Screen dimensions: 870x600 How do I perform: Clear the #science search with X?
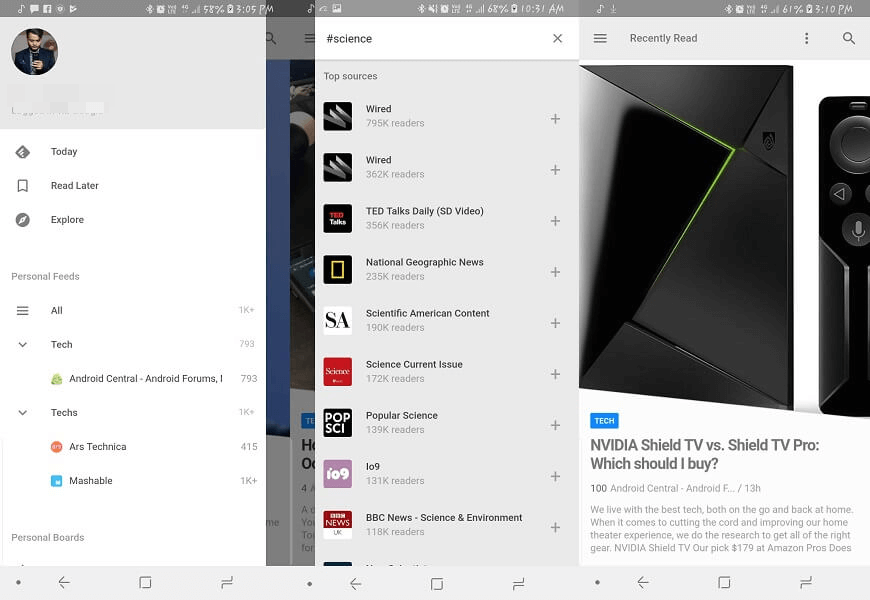[558, 38]
